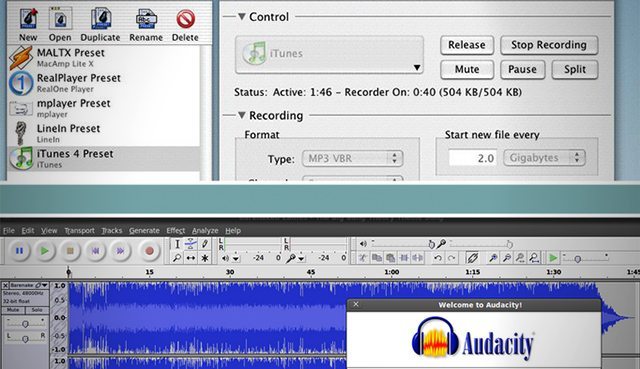Select the LineIn Preset row
The height and width of the screenshot is (369, 640).
pyautogui.click(x=104, y=133)
